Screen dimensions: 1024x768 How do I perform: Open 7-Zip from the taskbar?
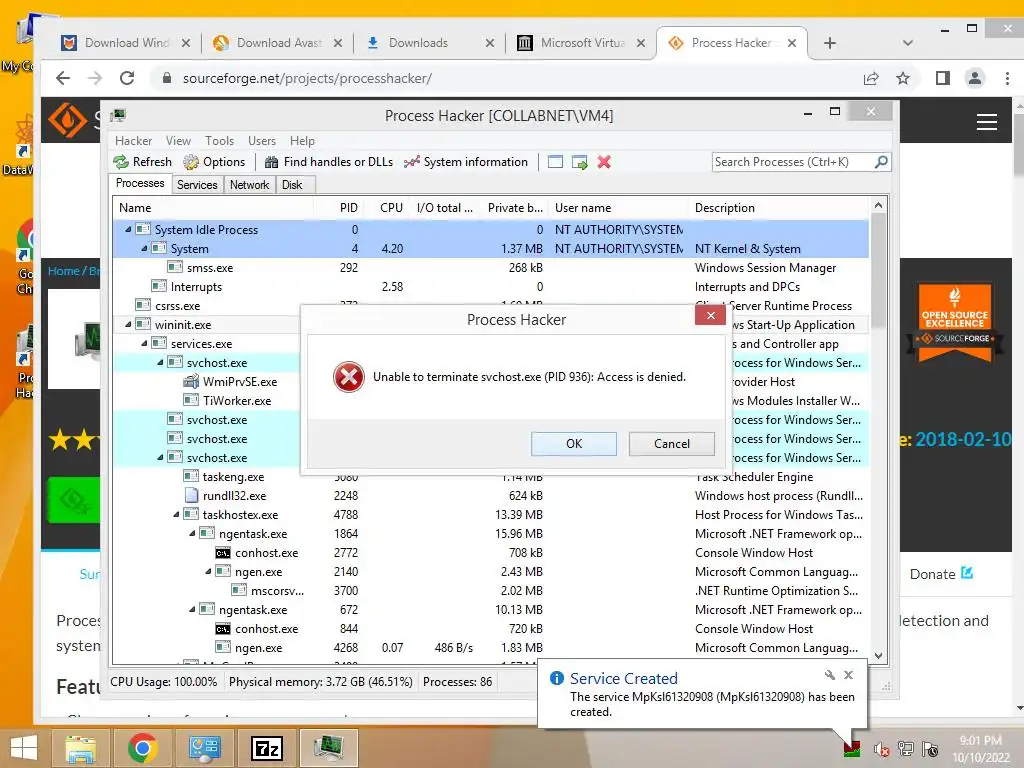point(268,748)
